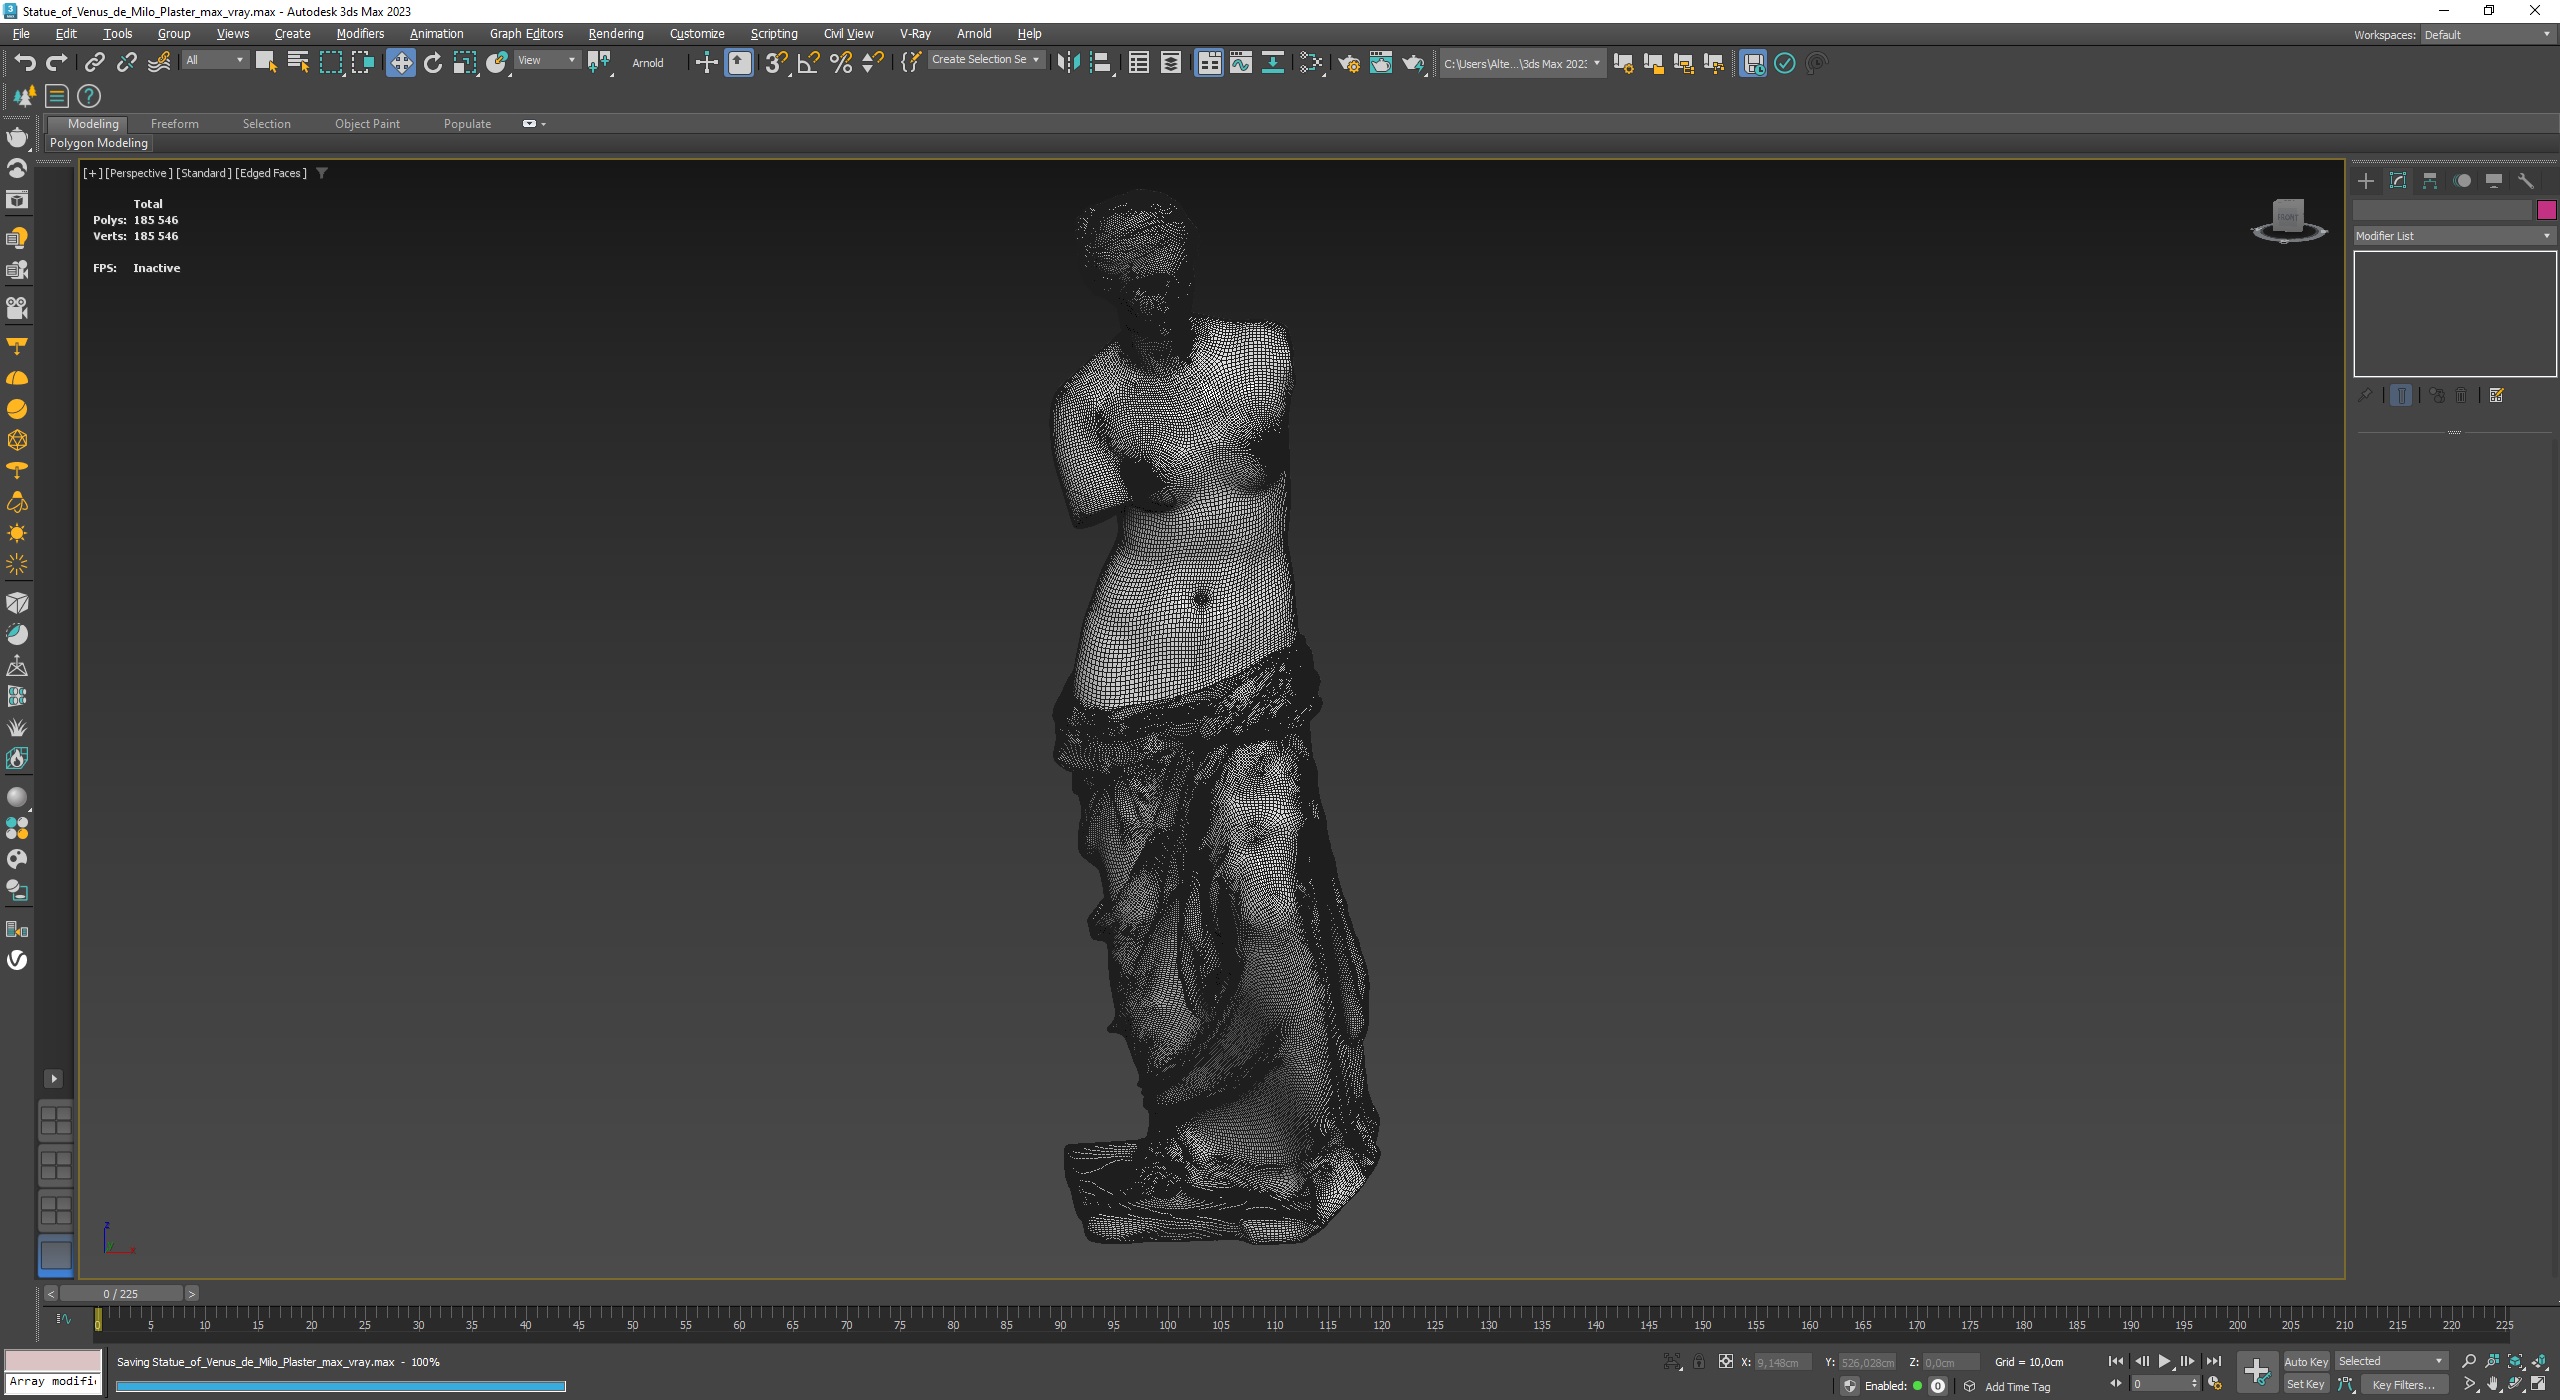Open the Select by Name dialog

click(x=298, y=63)
